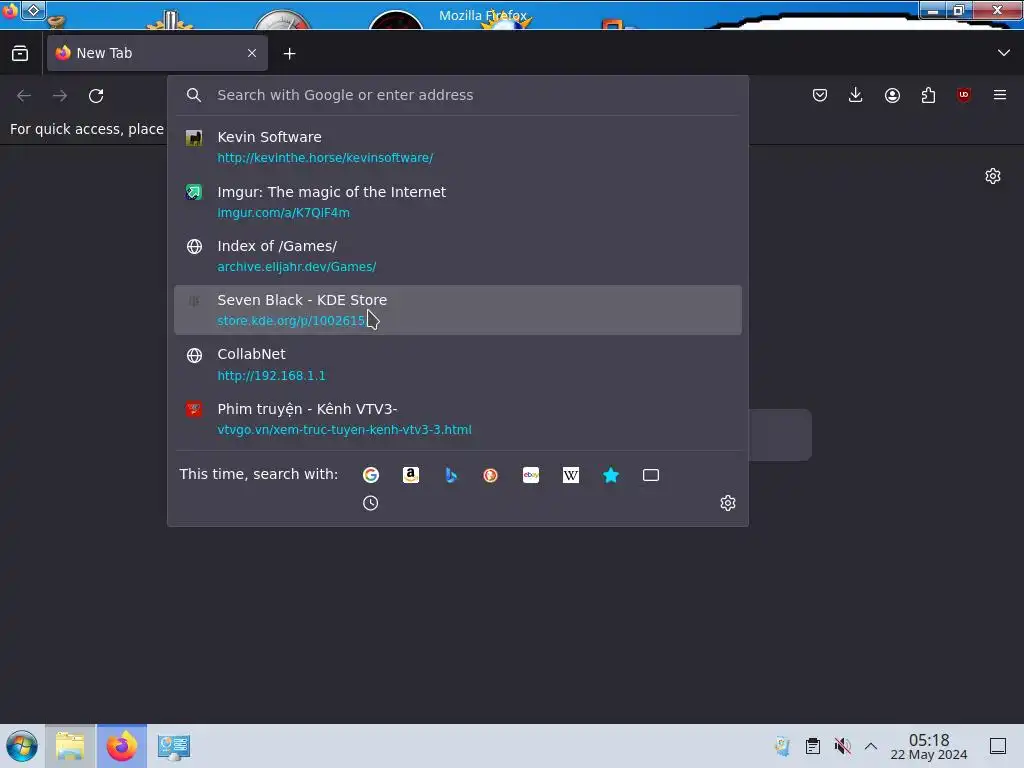Open Firefox account menu
The width and height of the screenshot is (1024, 768).
click(x=892, y=95)
